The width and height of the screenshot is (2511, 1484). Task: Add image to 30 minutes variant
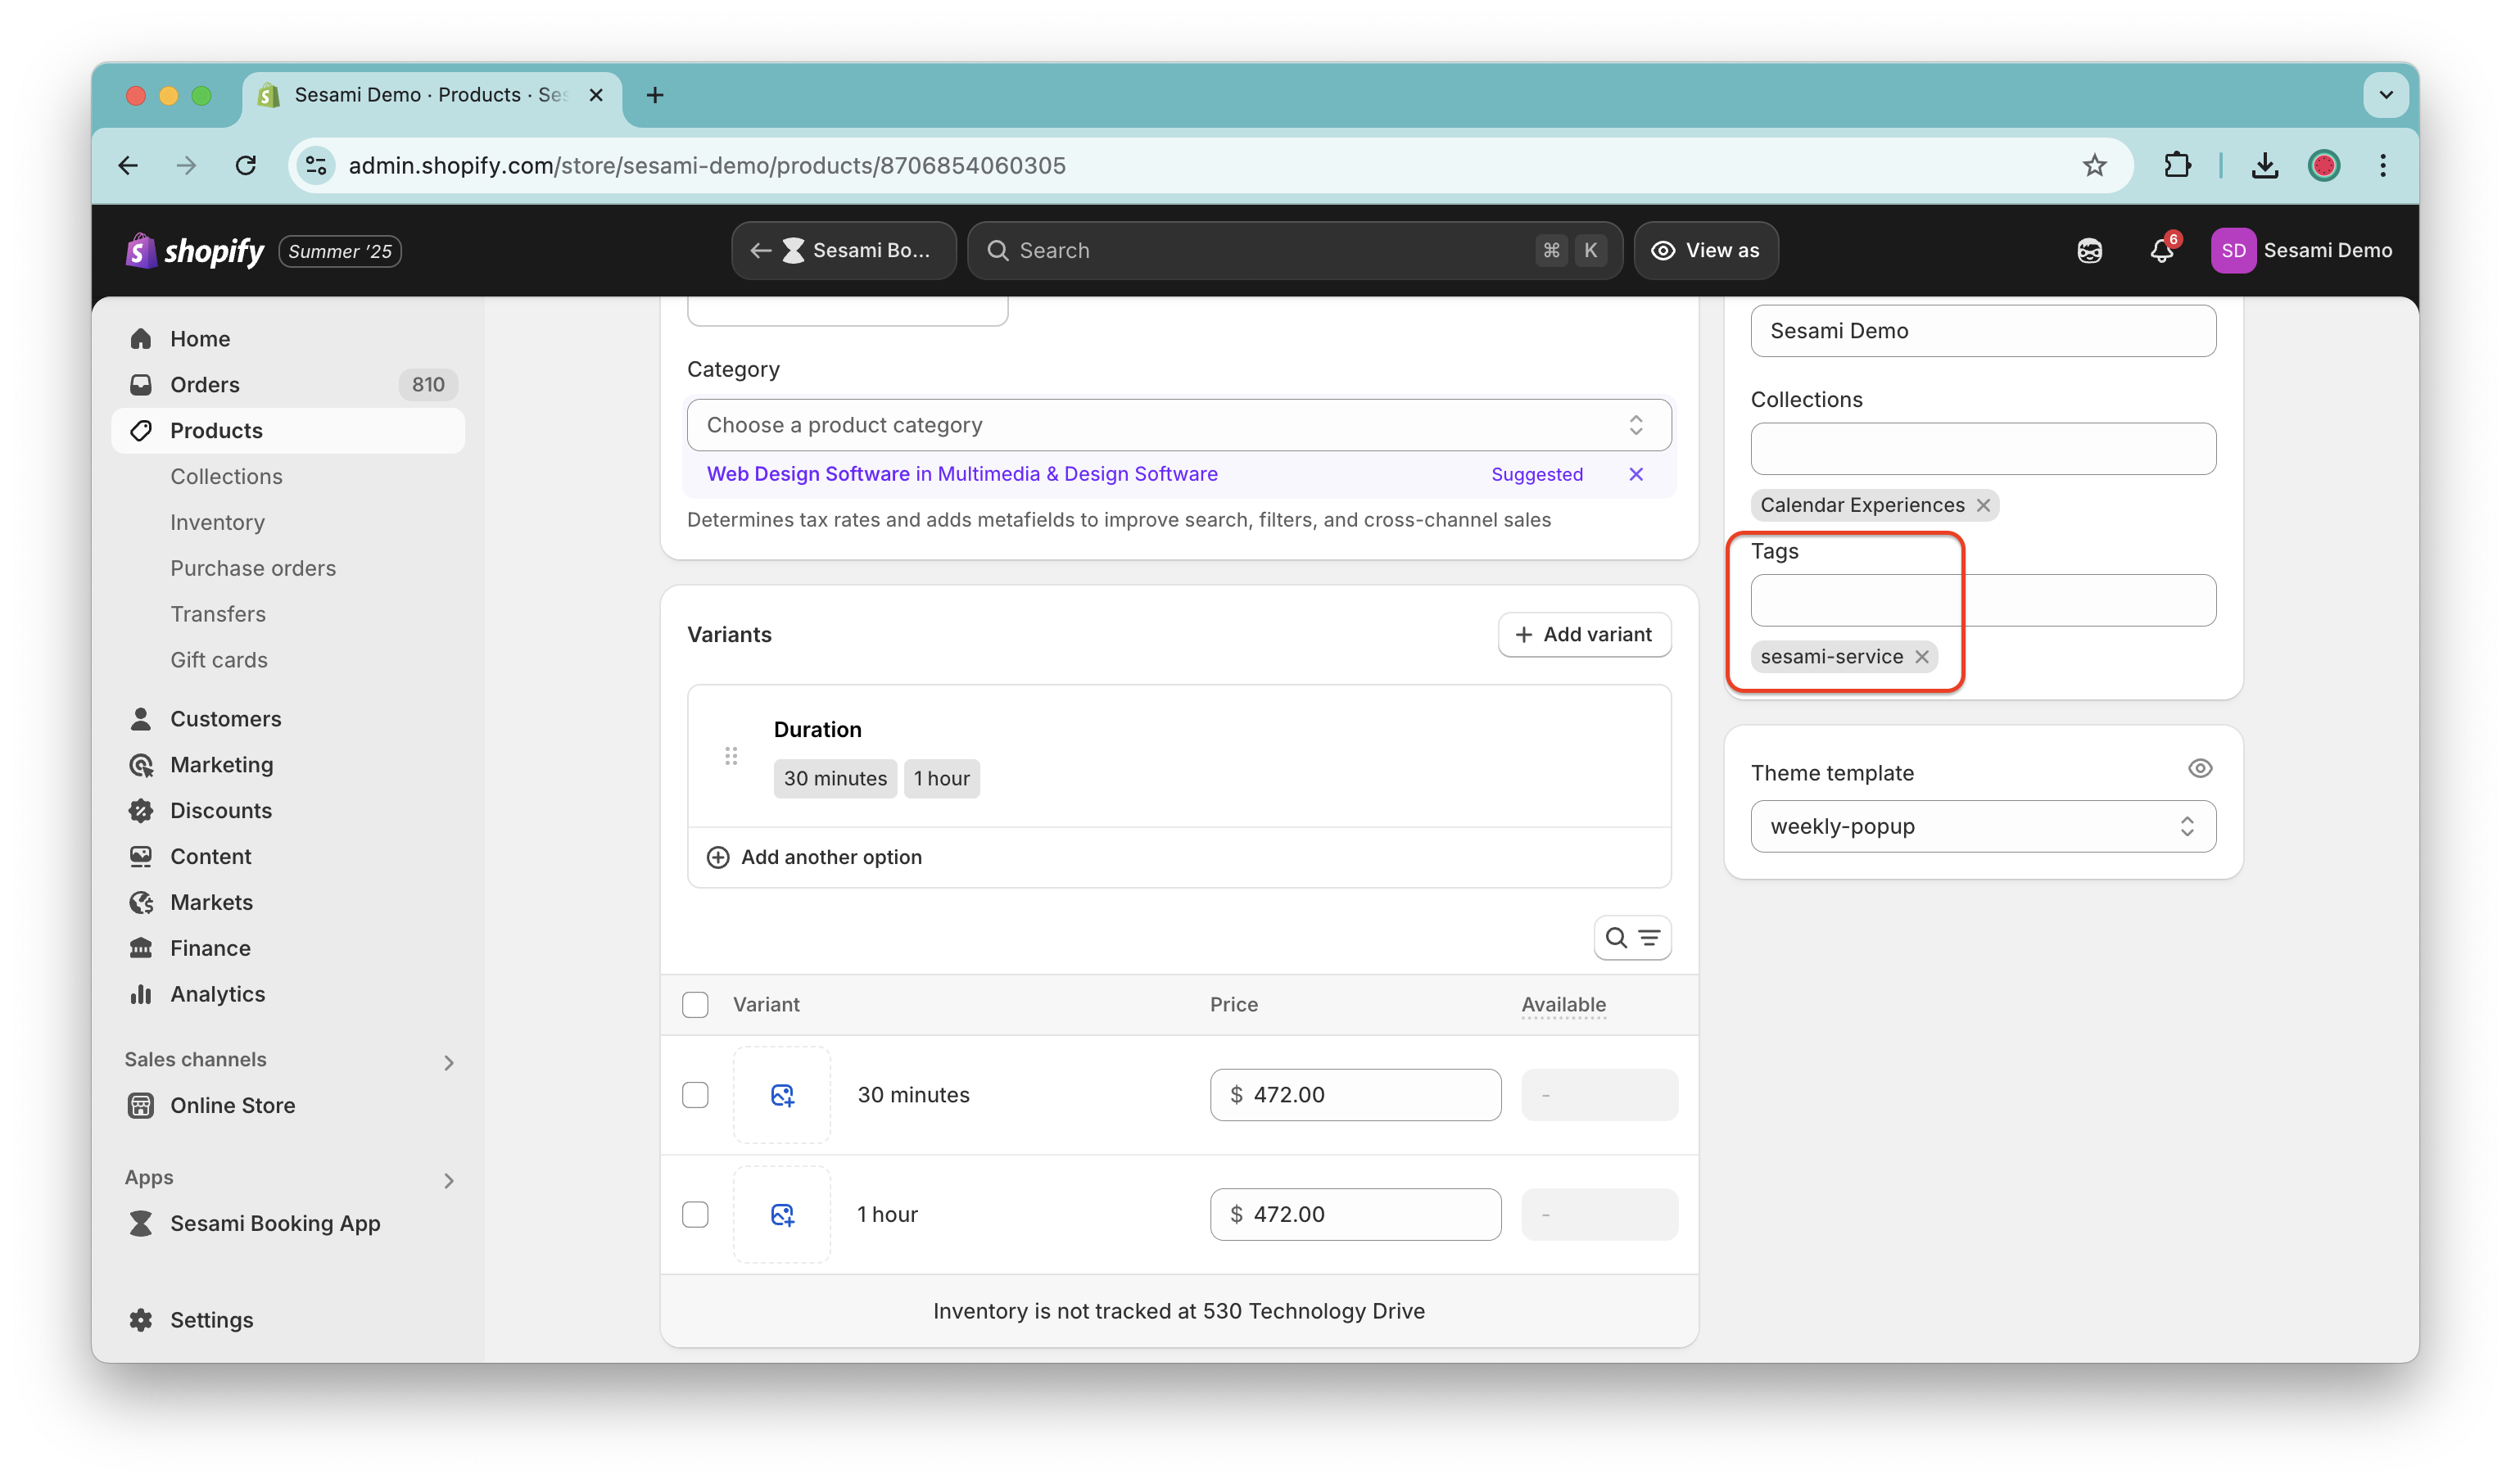782,1095
